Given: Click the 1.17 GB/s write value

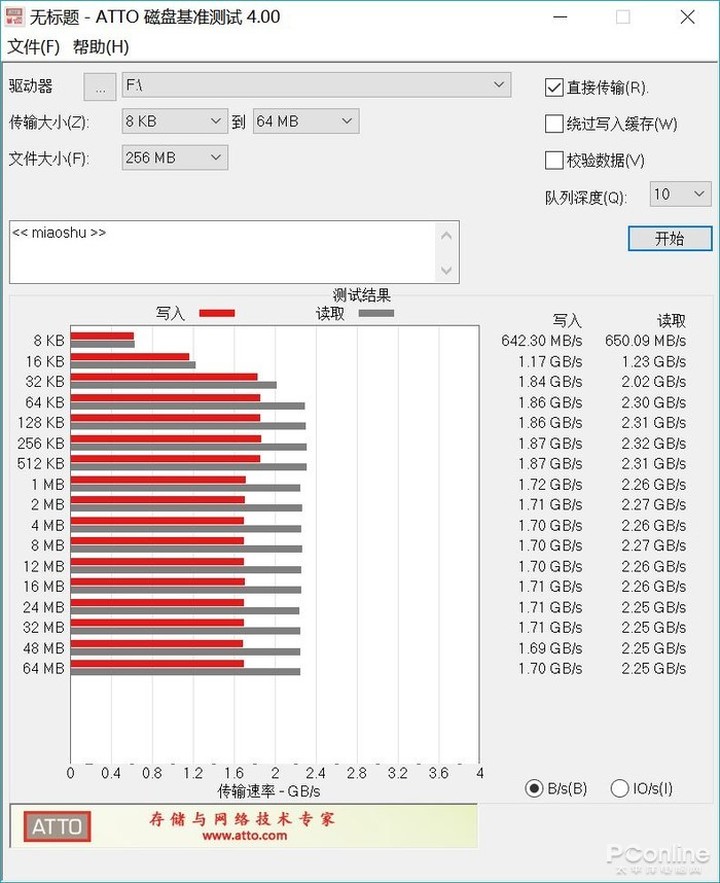Looking at the screenshot, I should click(550, 362).
